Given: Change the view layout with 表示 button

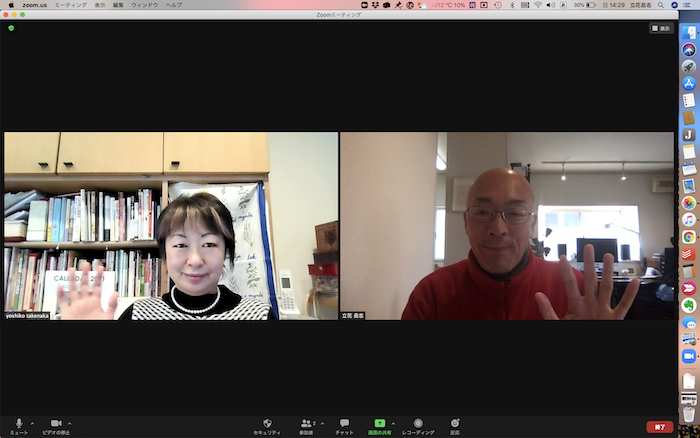Looking at the screenshot, I should click(x=661, y=28).
